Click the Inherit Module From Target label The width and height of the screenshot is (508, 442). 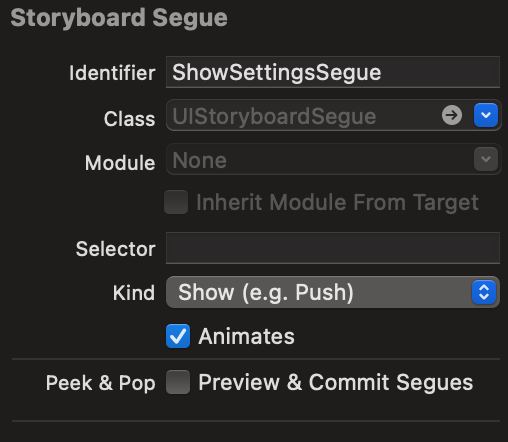point(337,202)
